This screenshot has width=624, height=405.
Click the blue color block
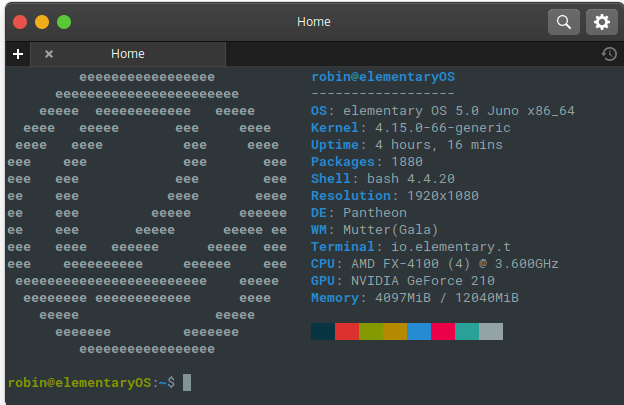click(x=419, y=331)
